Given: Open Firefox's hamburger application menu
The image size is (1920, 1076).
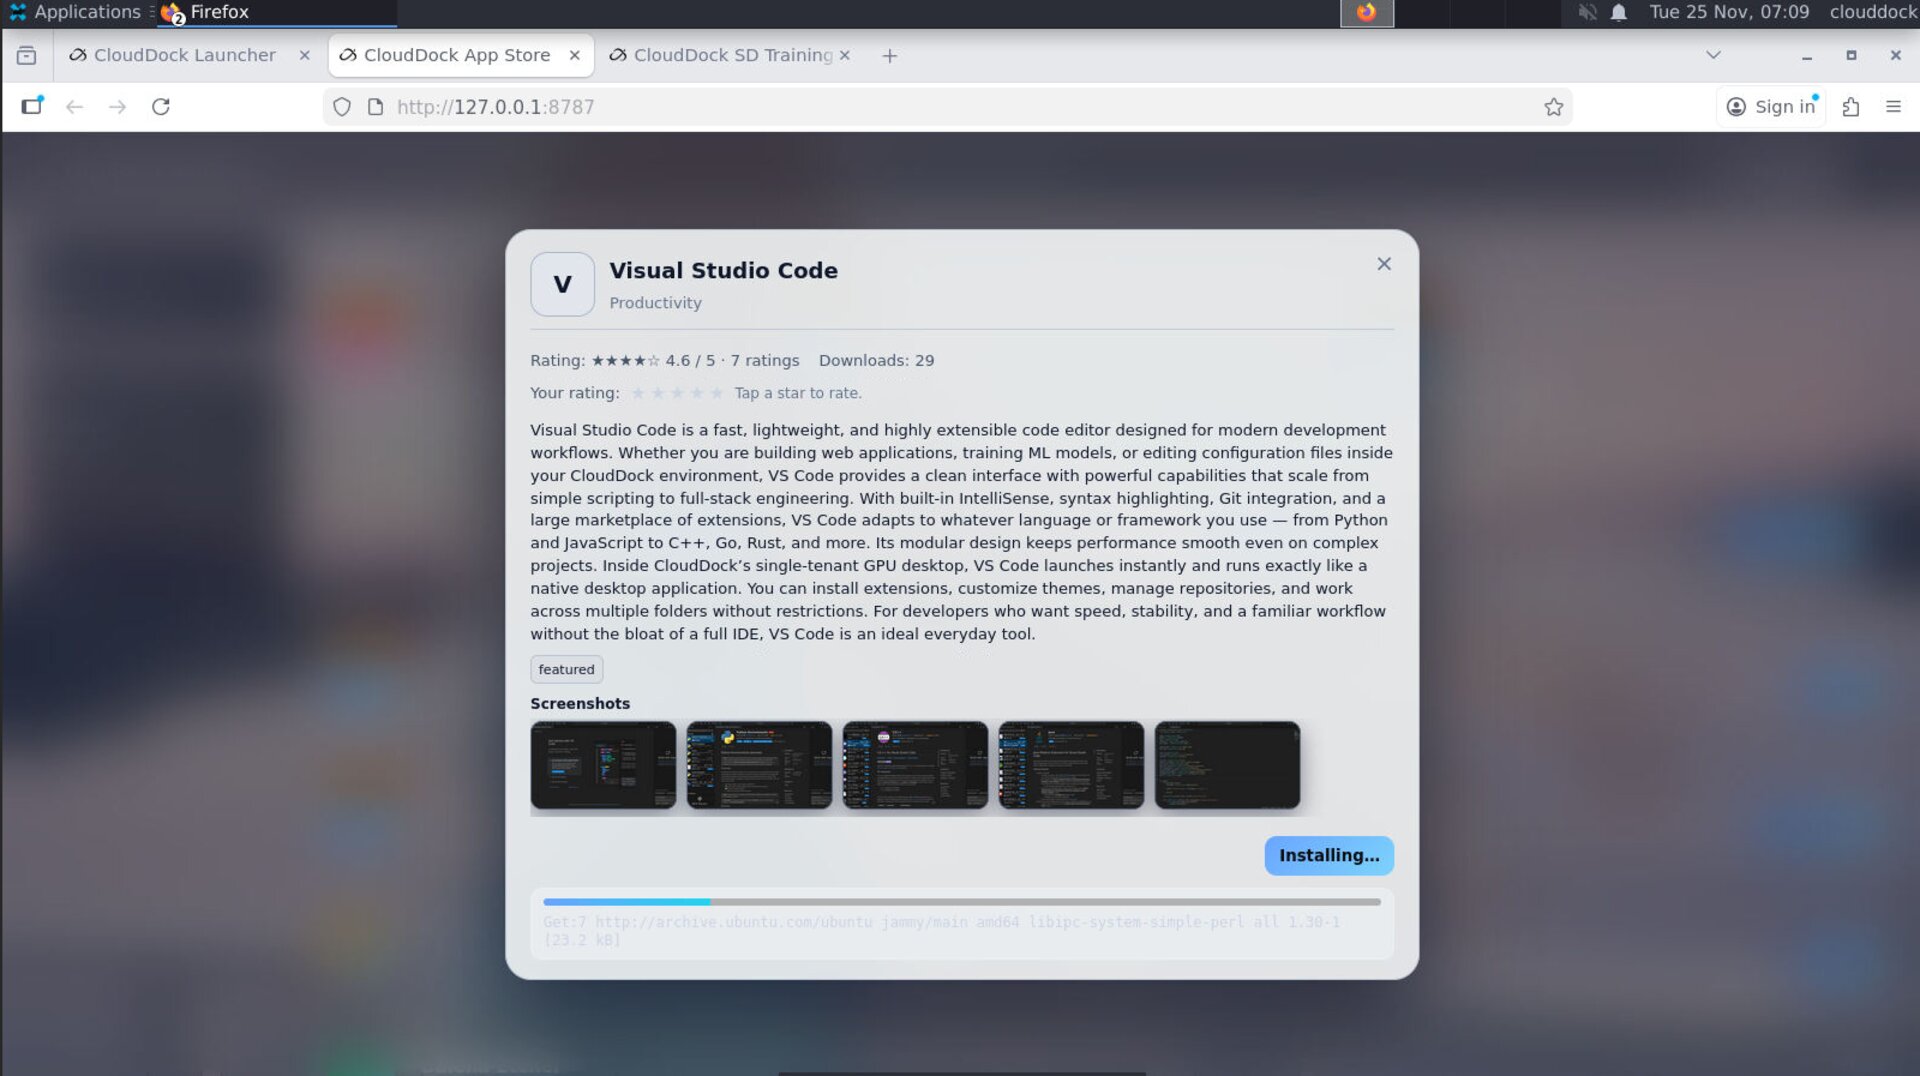Looking at the screenshot, I should [1893, 107].
